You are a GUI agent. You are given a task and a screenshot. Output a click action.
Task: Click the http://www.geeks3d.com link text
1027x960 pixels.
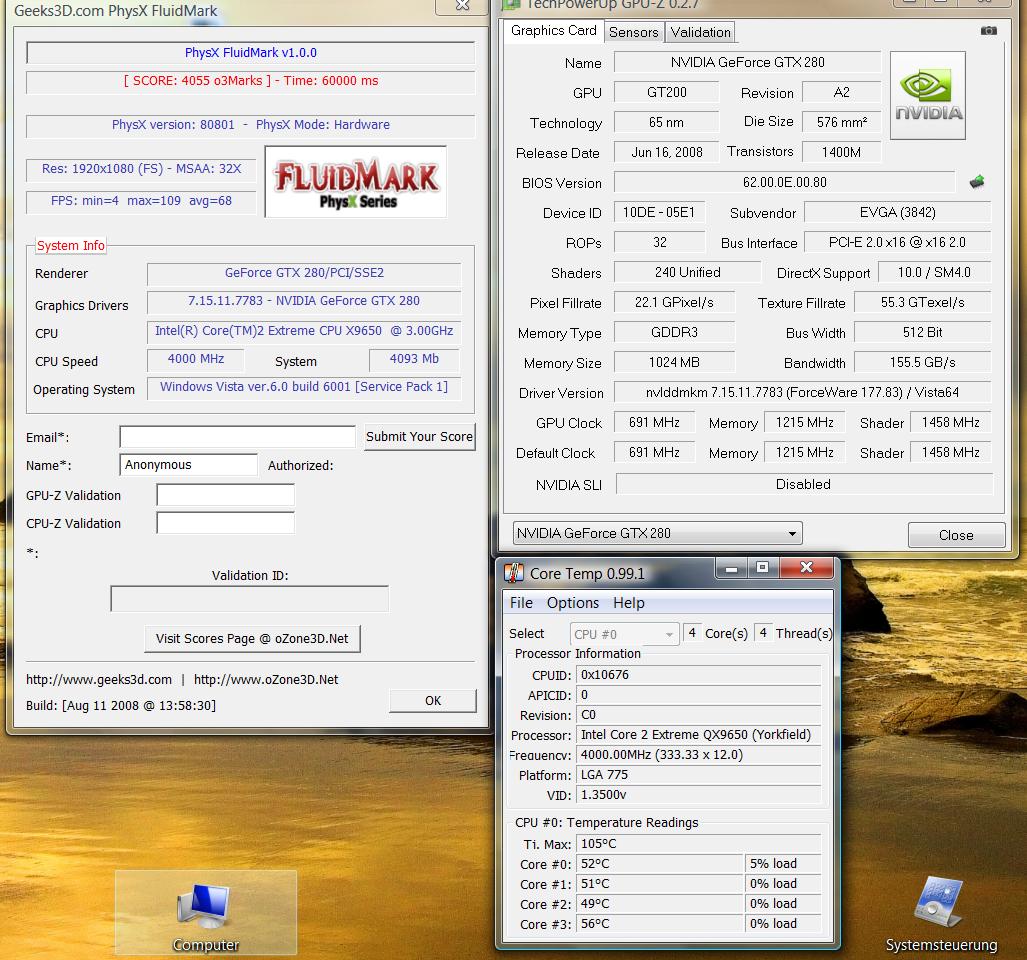click(x=99, y=680)
